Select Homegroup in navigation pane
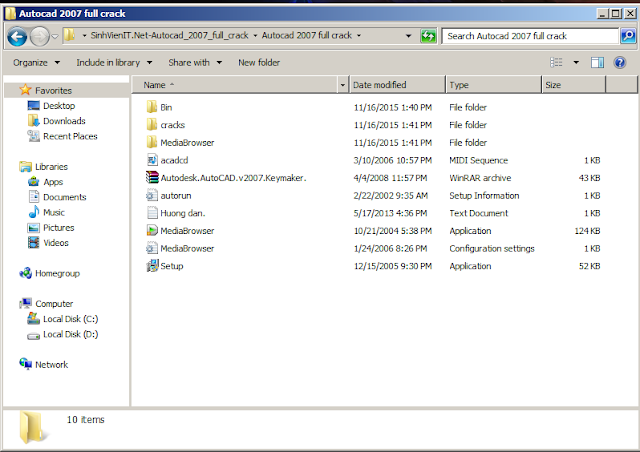640x452 pixels. point(57,273)
